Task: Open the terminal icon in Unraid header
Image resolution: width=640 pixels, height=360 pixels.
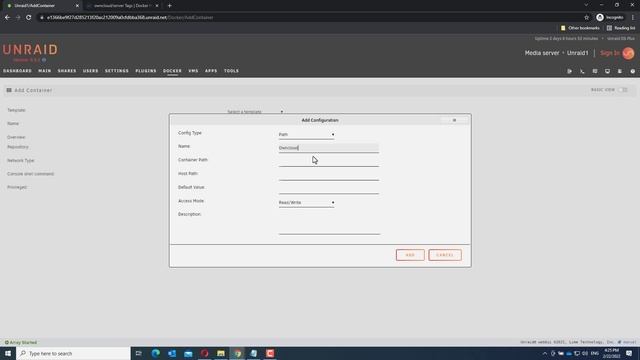Action: click(582, 71)
